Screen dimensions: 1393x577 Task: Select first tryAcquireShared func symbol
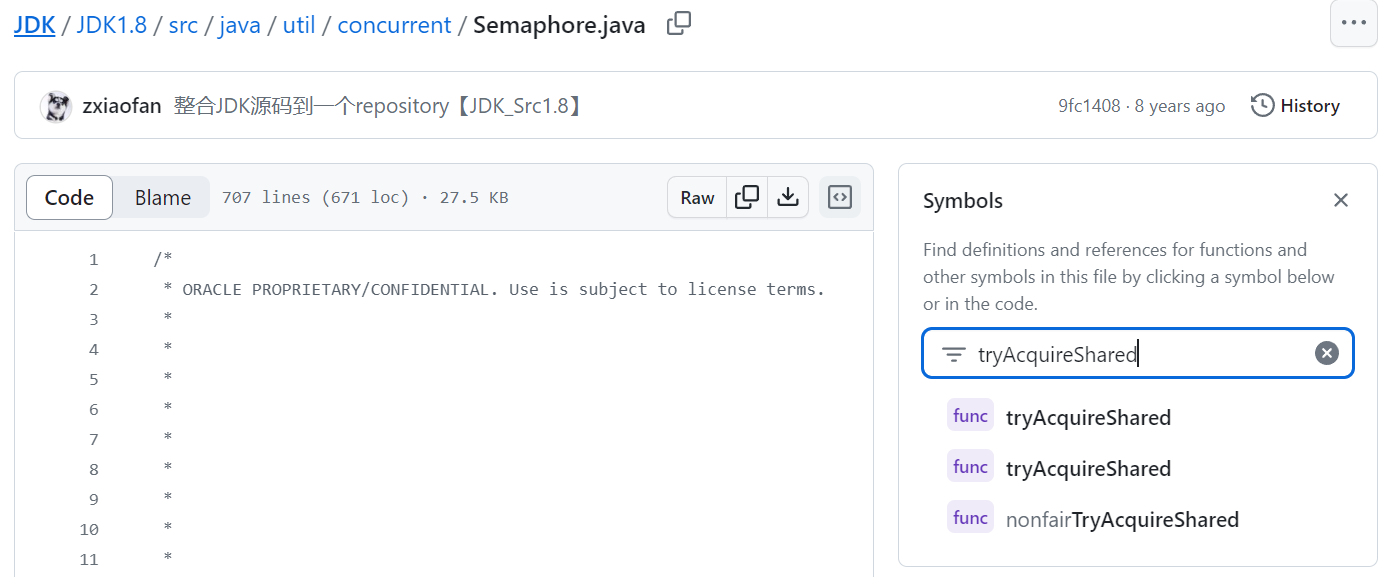[1087, 418]
